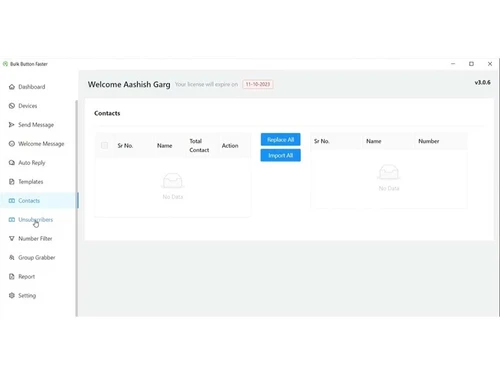Click Name header in left table

pyautogui.click(x=165, y=146)
